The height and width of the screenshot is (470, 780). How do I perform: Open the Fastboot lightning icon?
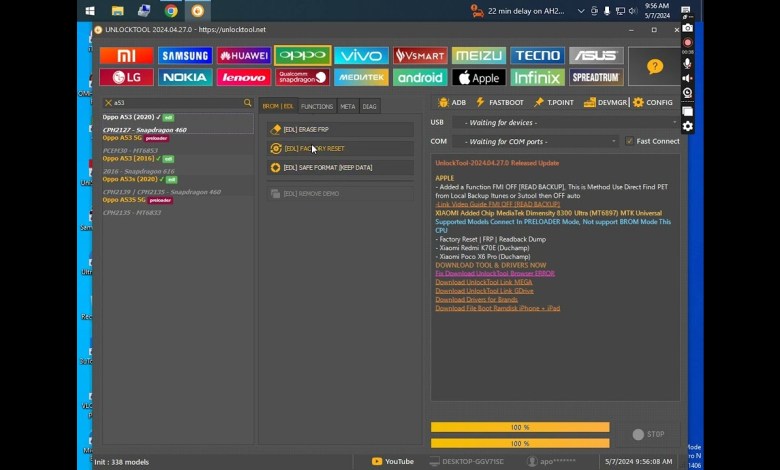pos(499,102)
